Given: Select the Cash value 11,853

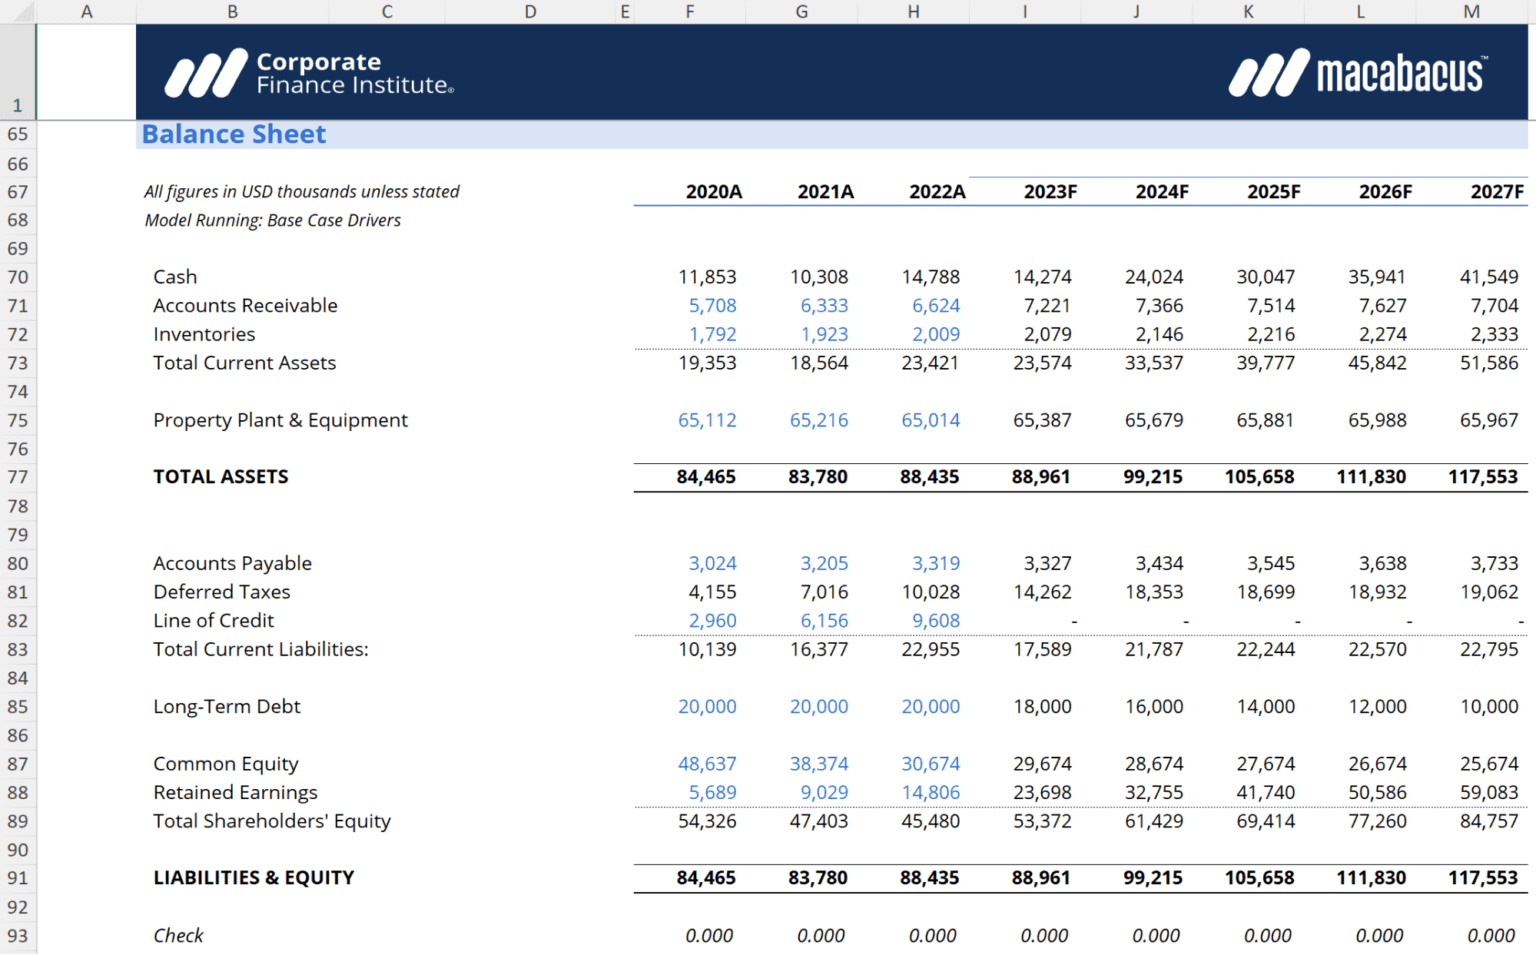Looking at the screenshot, I should pyautogui.click(x=708, y=277).
